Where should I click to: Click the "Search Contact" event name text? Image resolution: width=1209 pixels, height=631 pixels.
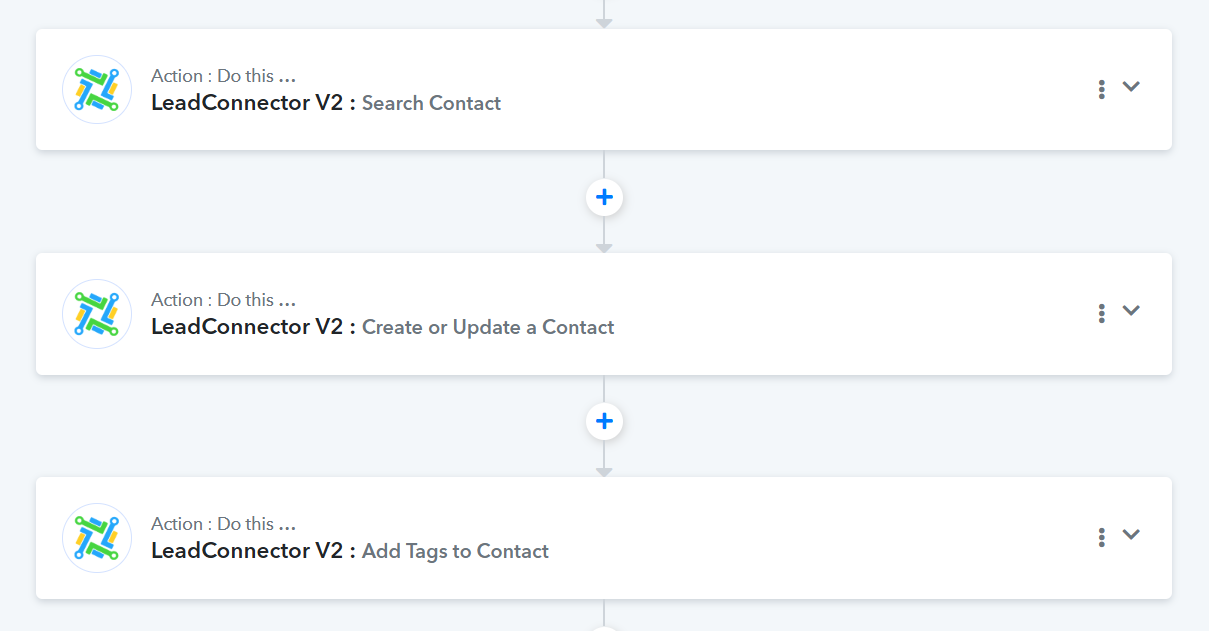point(431,103)
